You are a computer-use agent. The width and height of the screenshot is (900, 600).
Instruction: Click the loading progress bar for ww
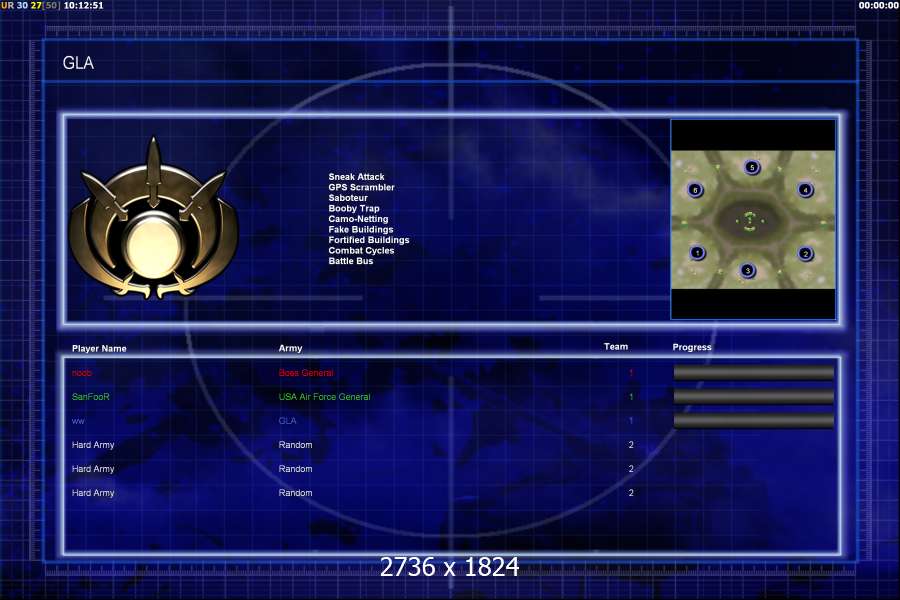[x=754, y=421]
